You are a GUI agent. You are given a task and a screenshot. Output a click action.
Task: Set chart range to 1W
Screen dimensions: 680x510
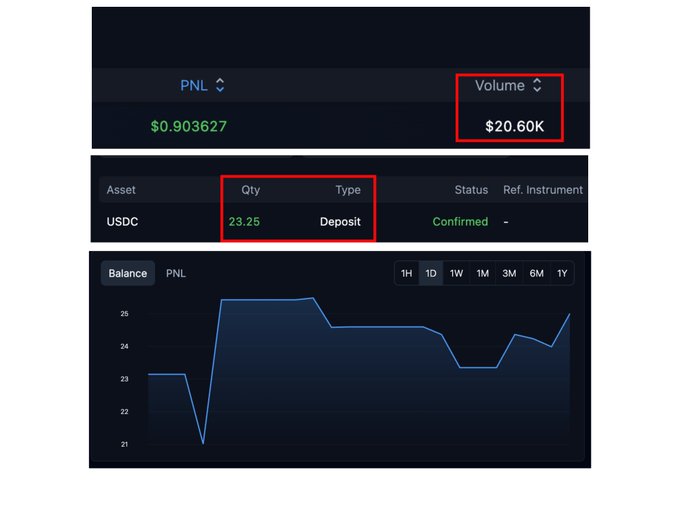pyautogui.click(x=456, y=273)
